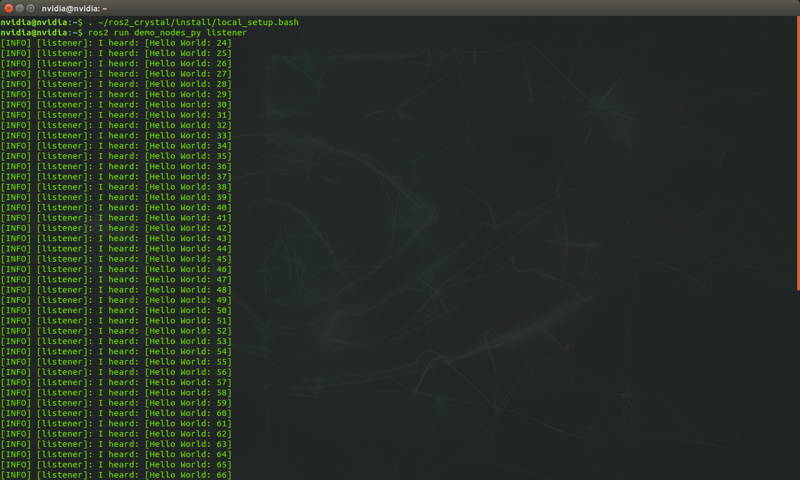Select the line Hello World: 49
The image size is (800, 480).
[116, 300]
